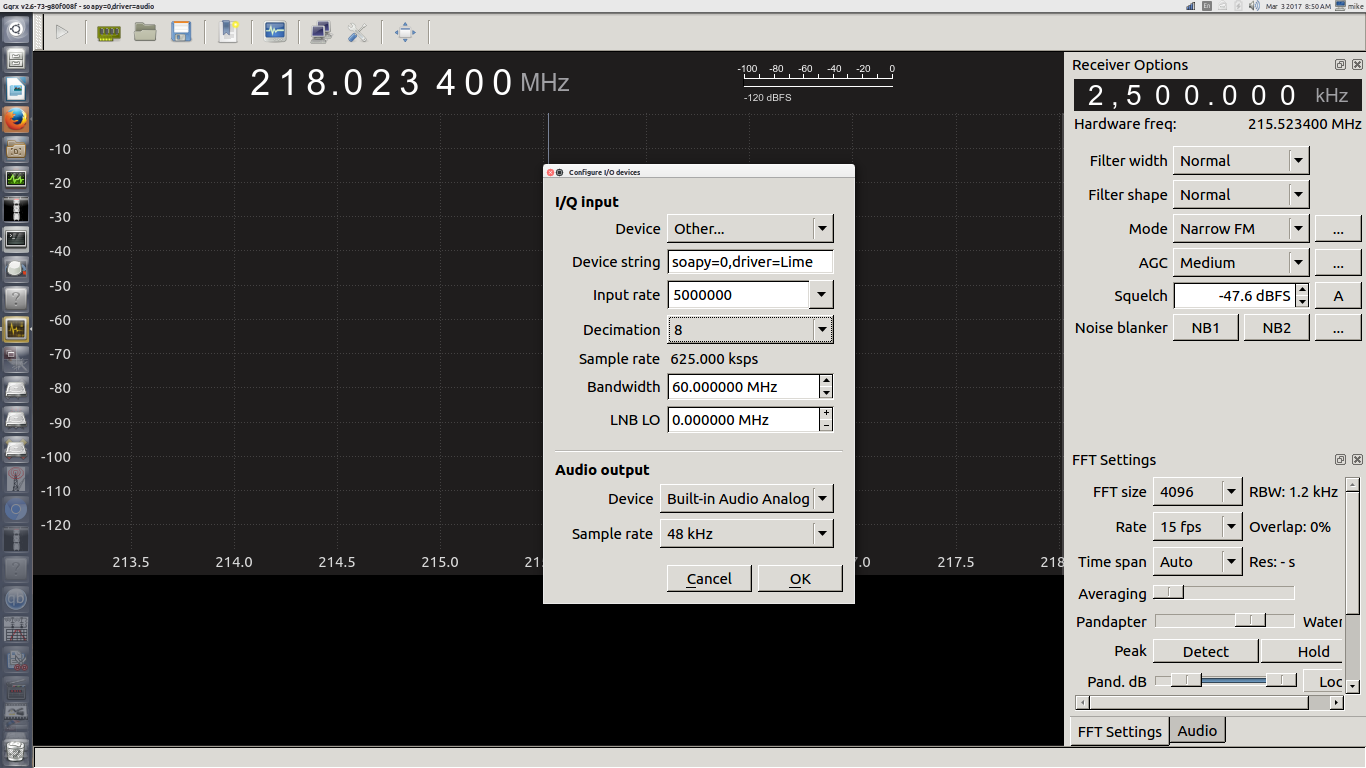The image size is (1366, 768).
Task: Click the receiver offset display 2,500.000 kHz
Action: click(x=1218, y=96)
